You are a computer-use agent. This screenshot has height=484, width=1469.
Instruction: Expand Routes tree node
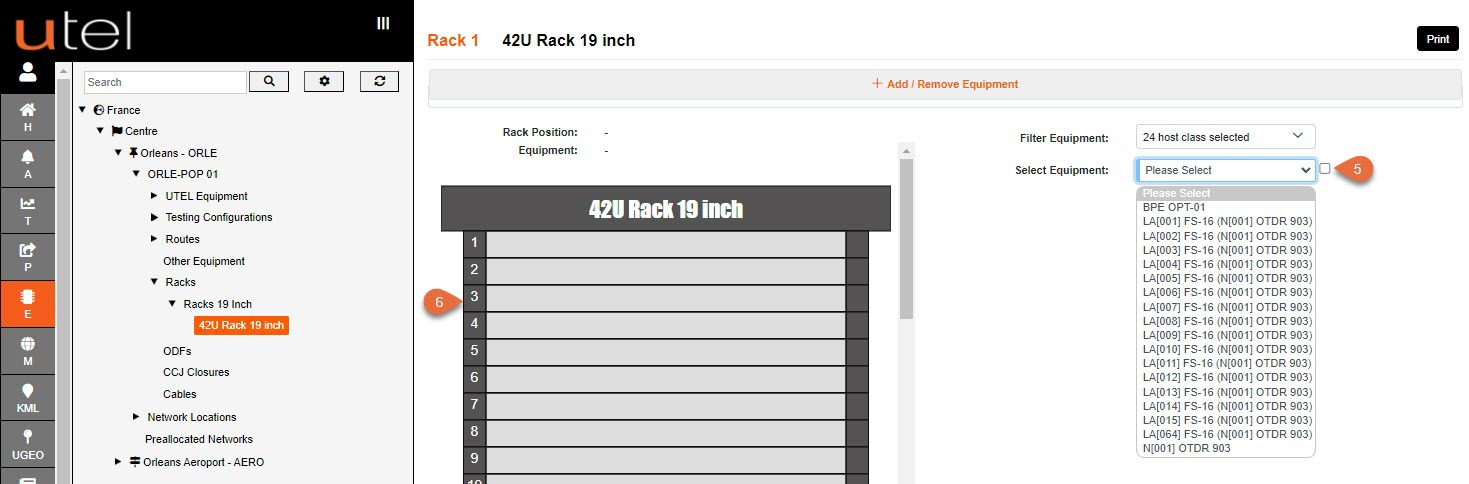coord(154,239)
